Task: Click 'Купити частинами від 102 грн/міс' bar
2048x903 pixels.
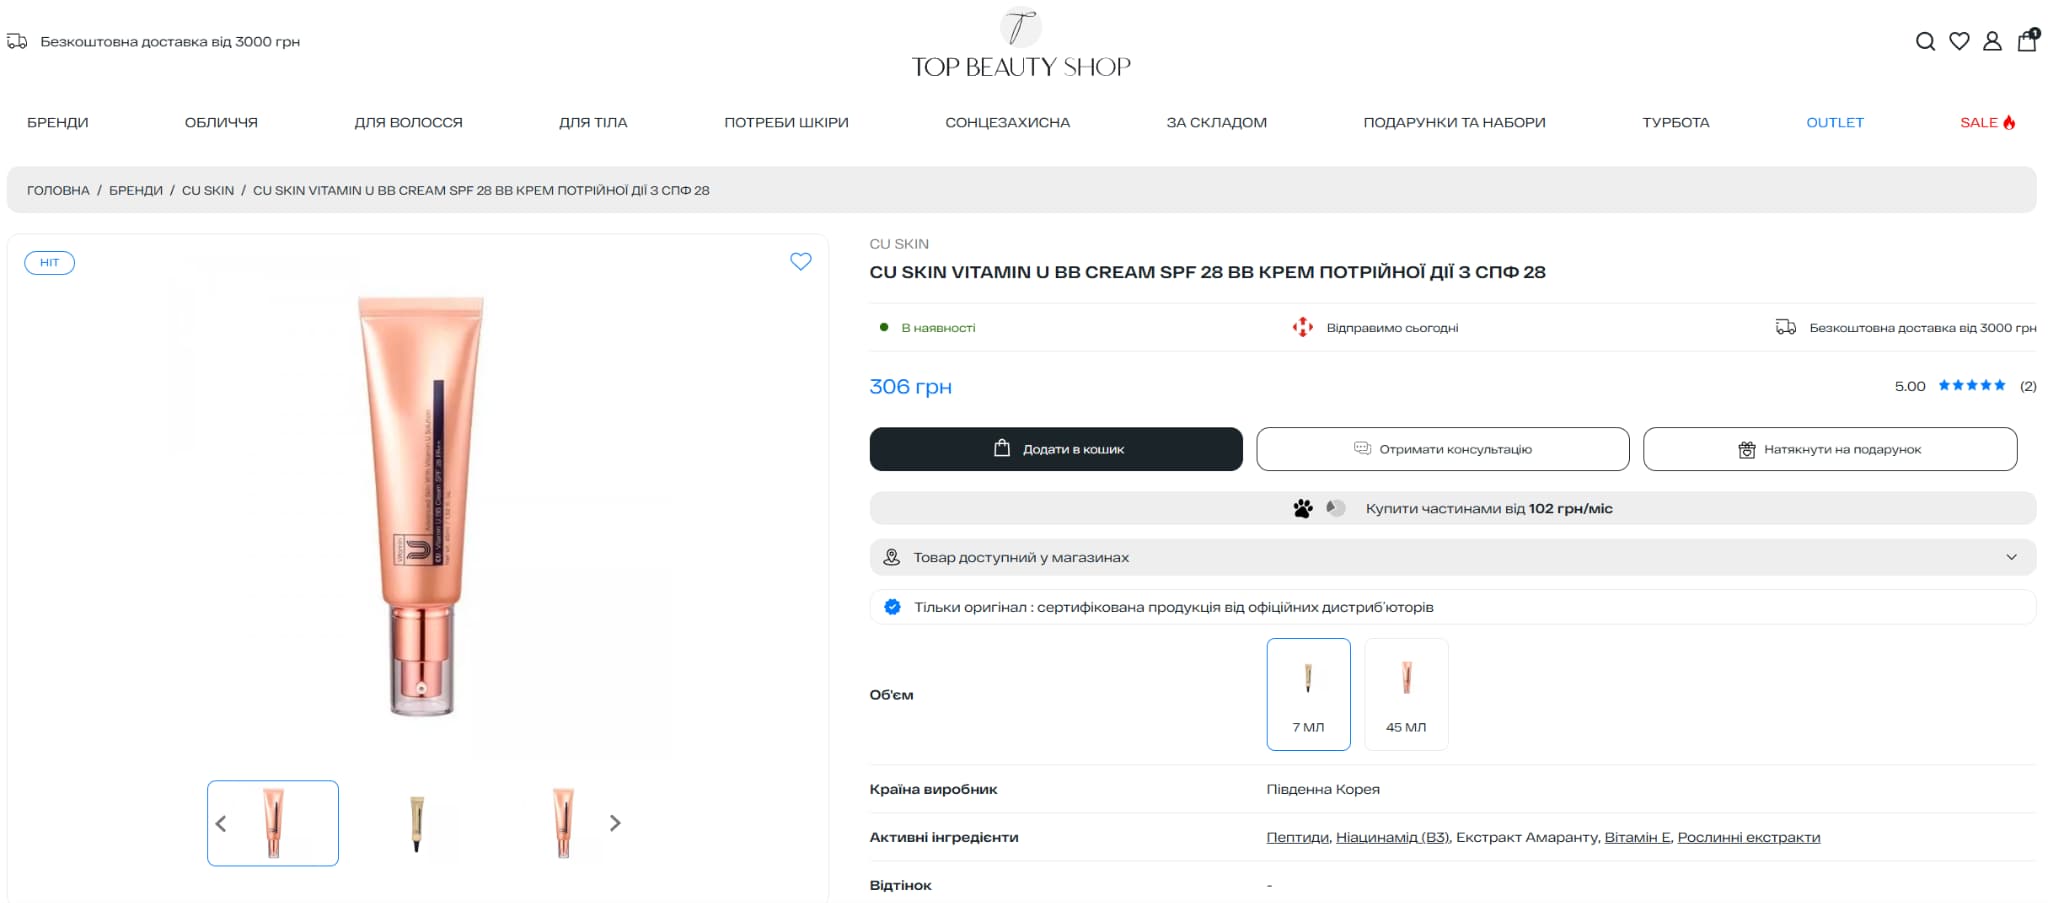Action: pyautogui.click(x=1452, y=508)
